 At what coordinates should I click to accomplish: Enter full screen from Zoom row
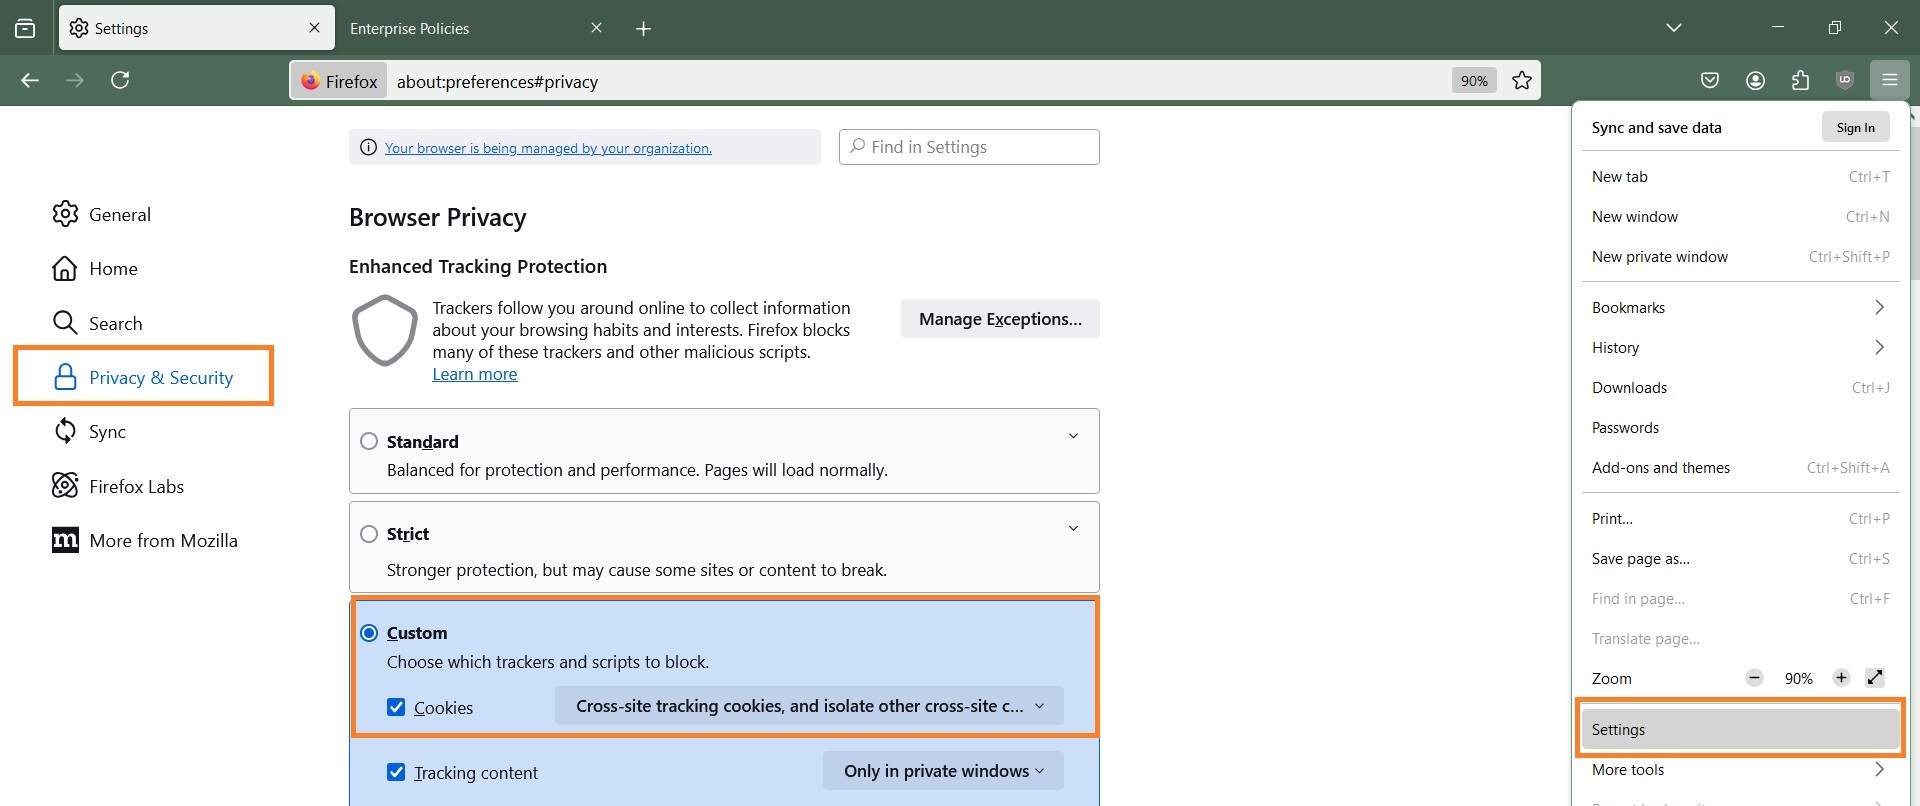pos(1875,678)
